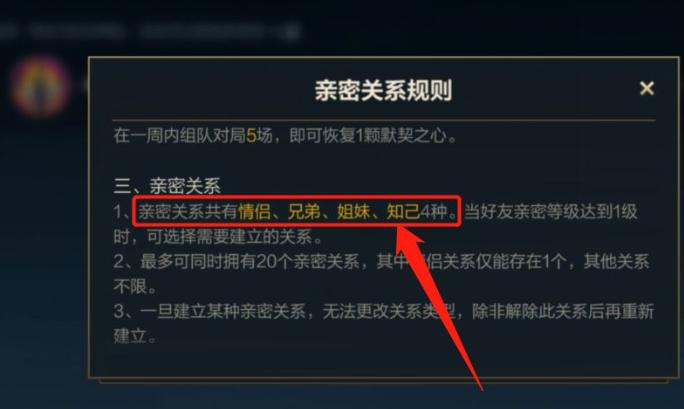
Task: Select the highlighted word 姐妹
Action: (x=353, y=212)
